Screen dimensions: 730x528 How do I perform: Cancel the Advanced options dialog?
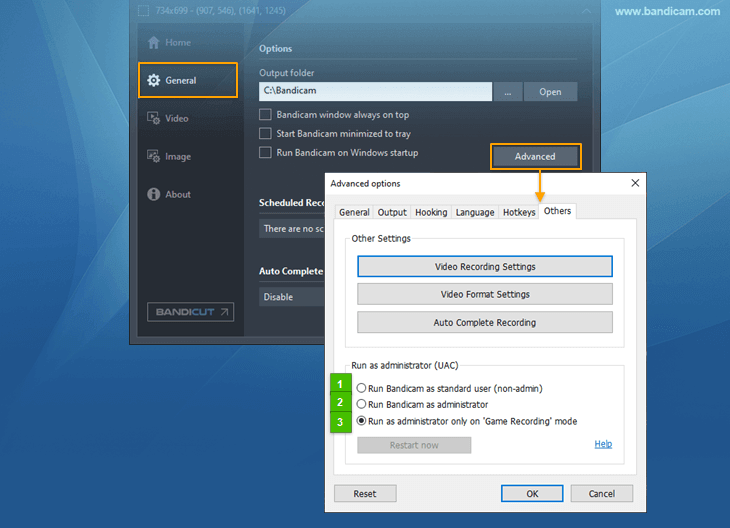602,494
